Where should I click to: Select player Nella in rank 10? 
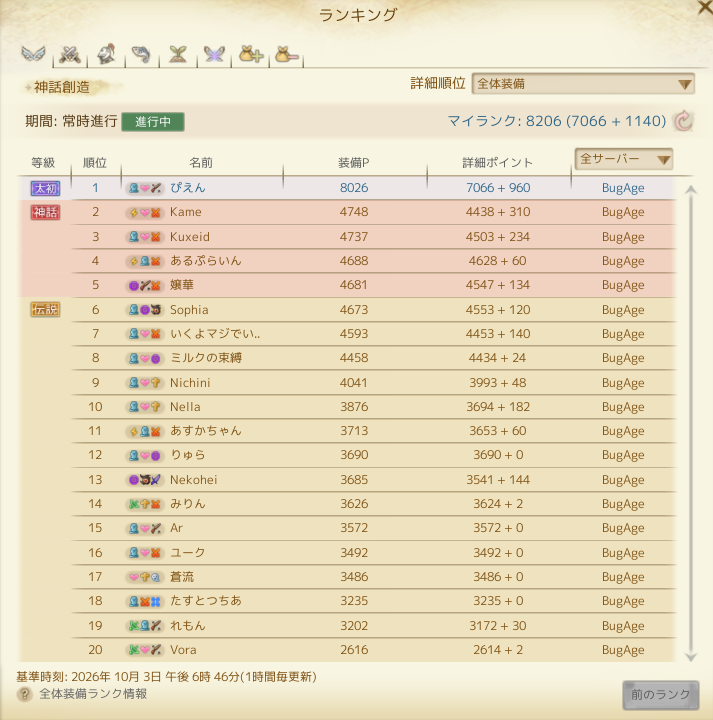click(x=185, y=407)
